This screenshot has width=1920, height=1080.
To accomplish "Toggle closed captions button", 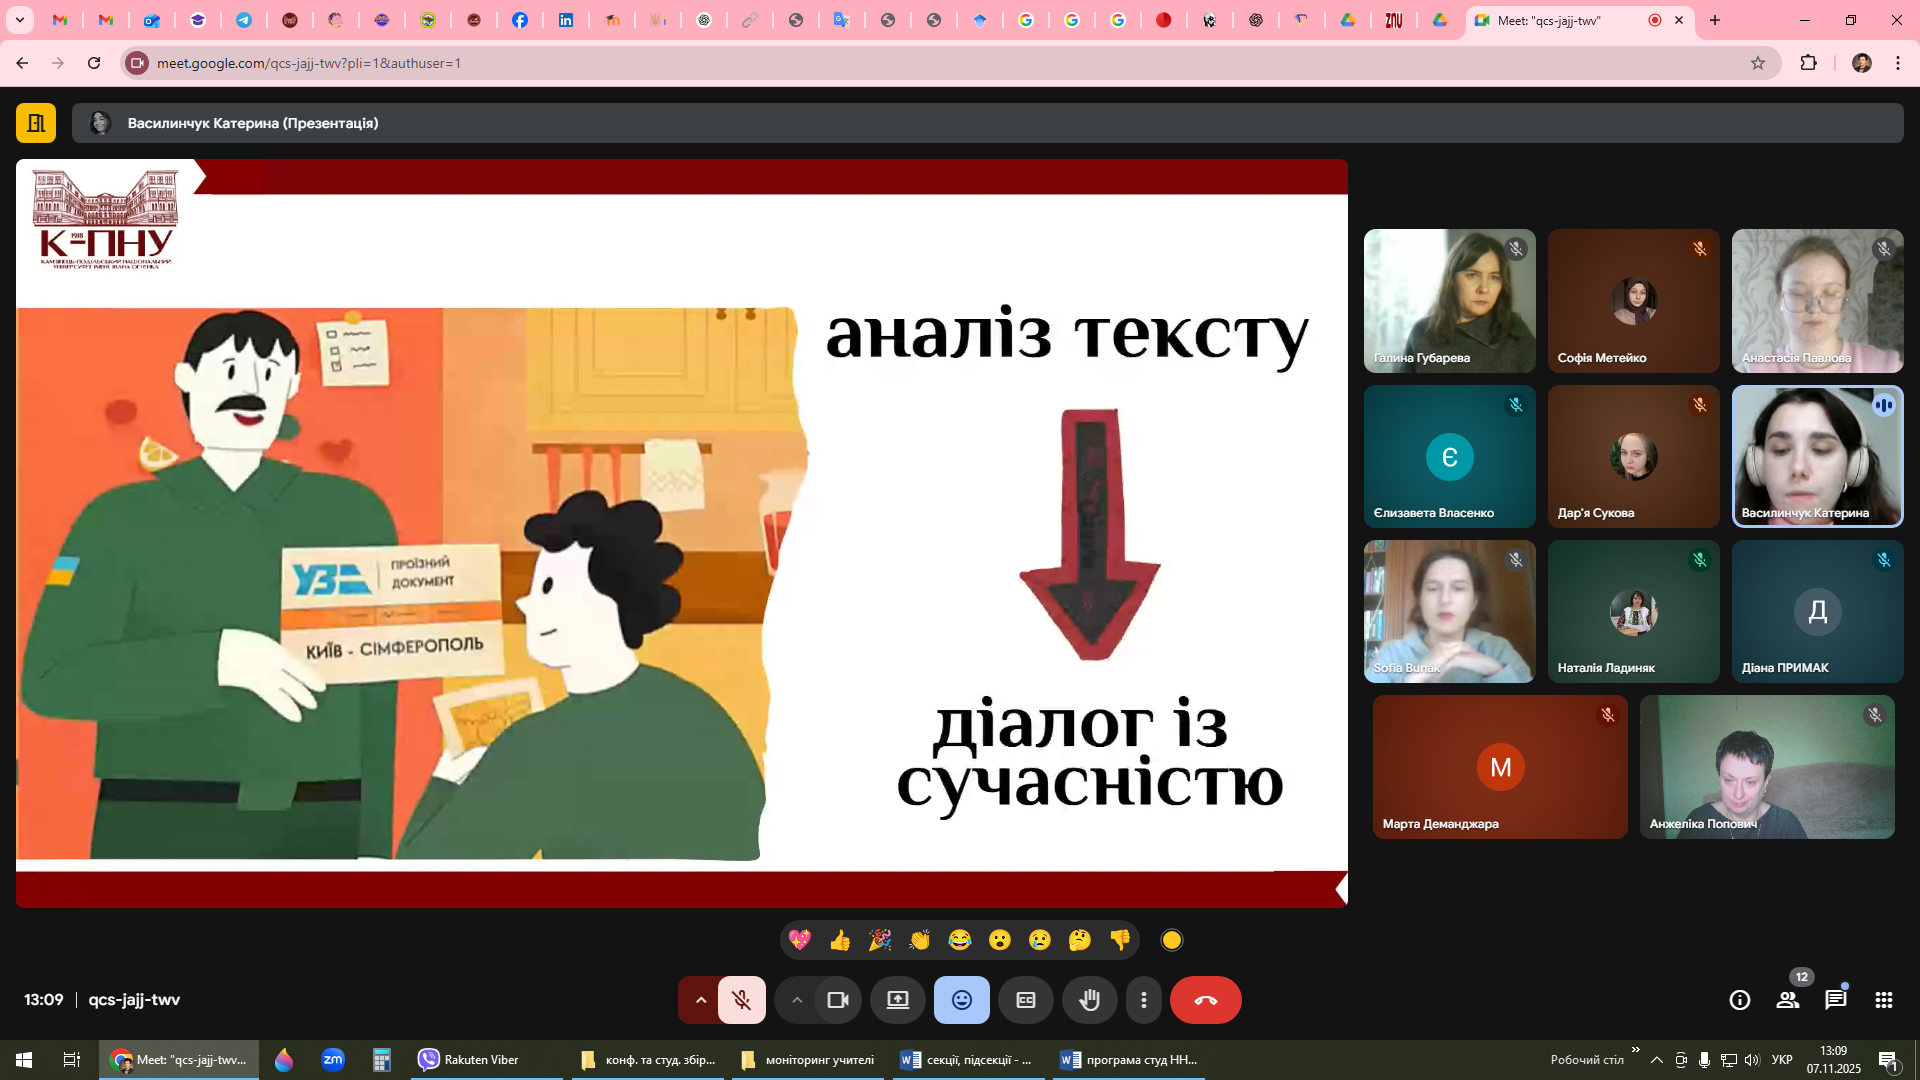I will coord(1026,1000).
